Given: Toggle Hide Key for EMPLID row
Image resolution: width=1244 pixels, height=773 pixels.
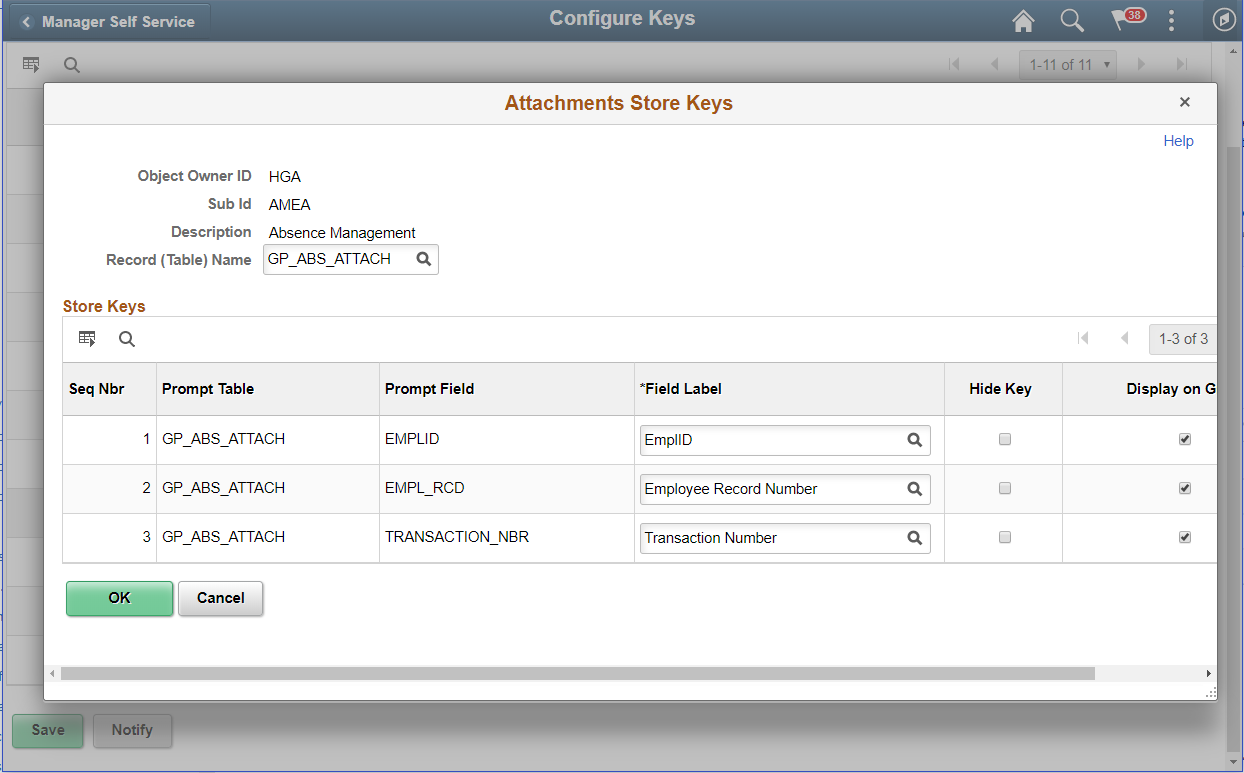Looking at the screenshot, I should pyautogui.click(x=1005, y=439).
